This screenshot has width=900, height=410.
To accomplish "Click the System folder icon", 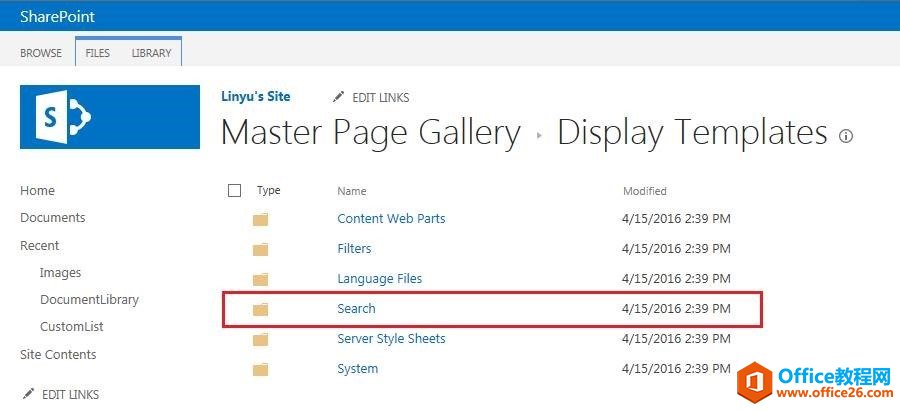I will pos(261,369).
